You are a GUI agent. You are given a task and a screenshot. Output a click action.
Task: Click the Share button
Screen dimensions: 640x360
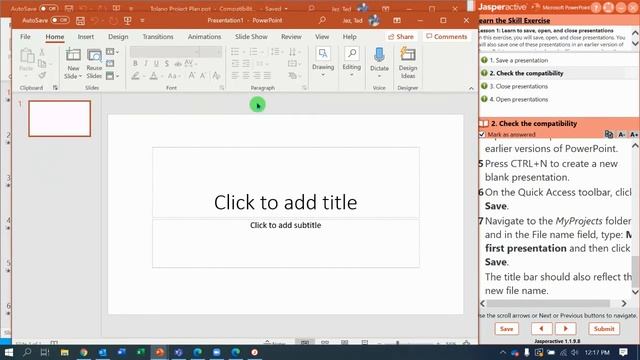[x=401, y=37]
